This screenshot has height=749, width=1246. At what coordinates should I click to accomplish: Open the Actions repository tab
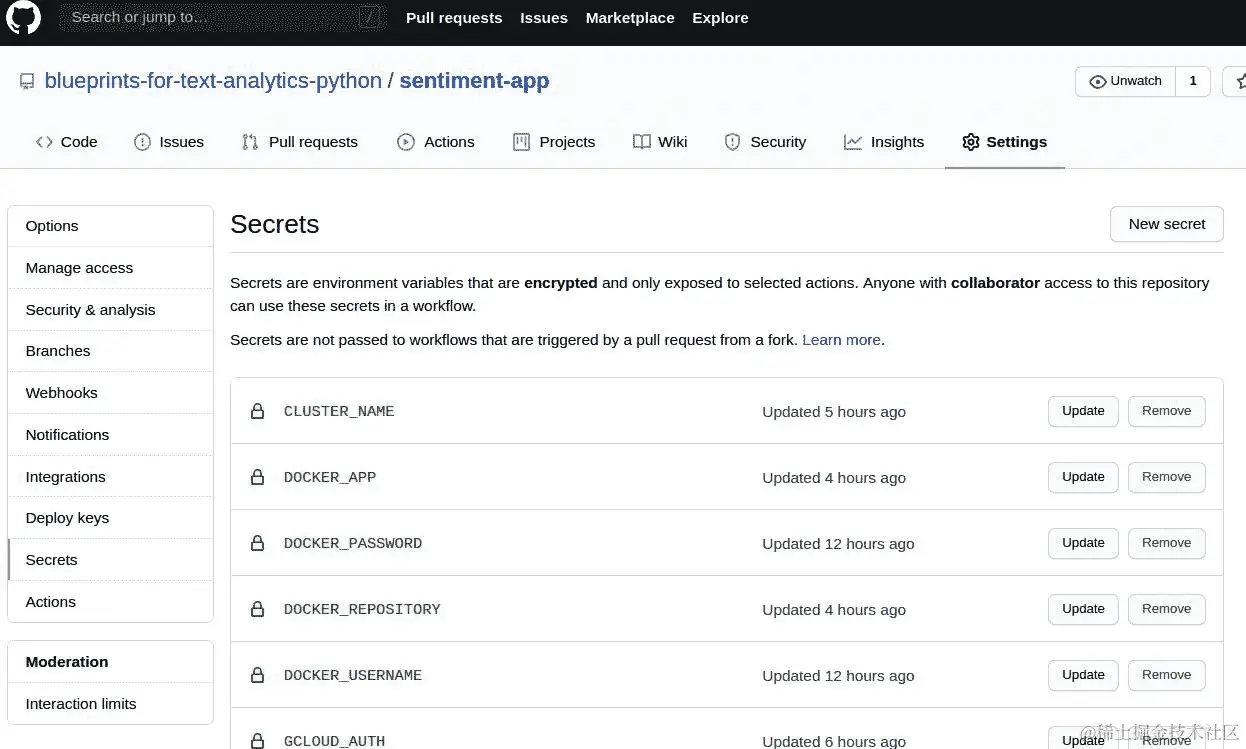tap(436, 142)
